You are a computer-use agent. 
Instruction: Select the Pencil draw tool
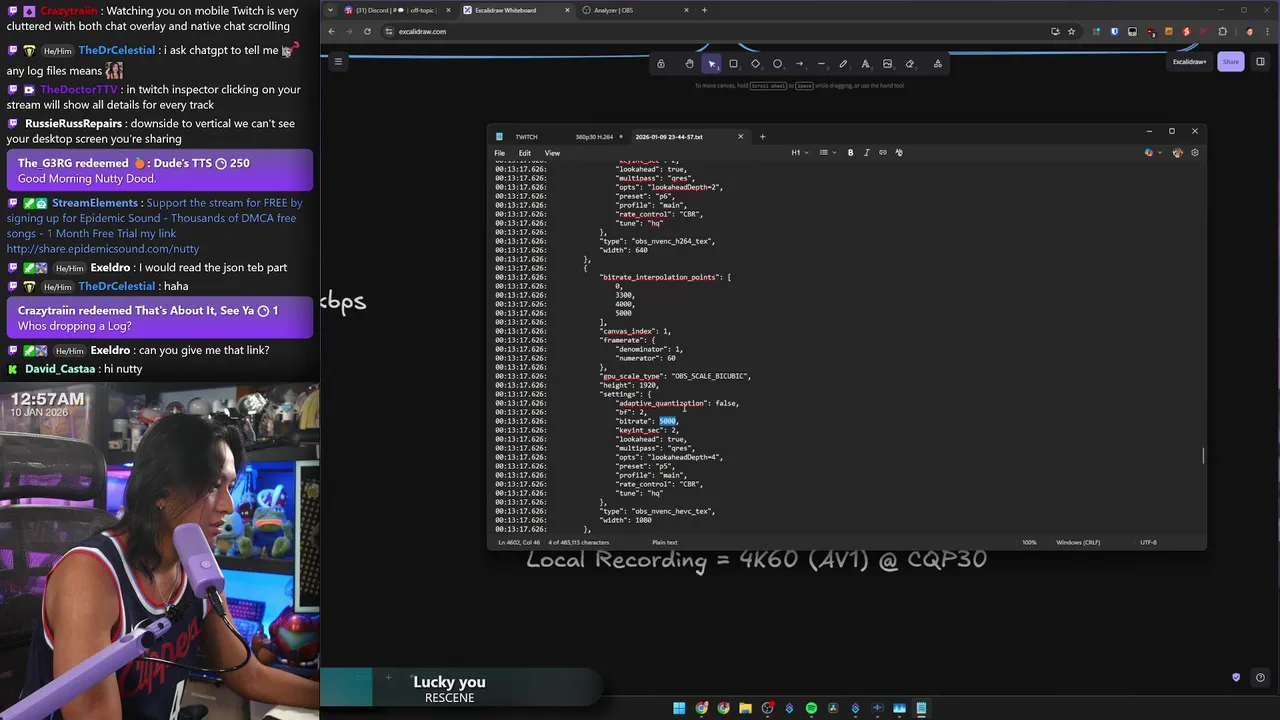(x=843, y=64)
